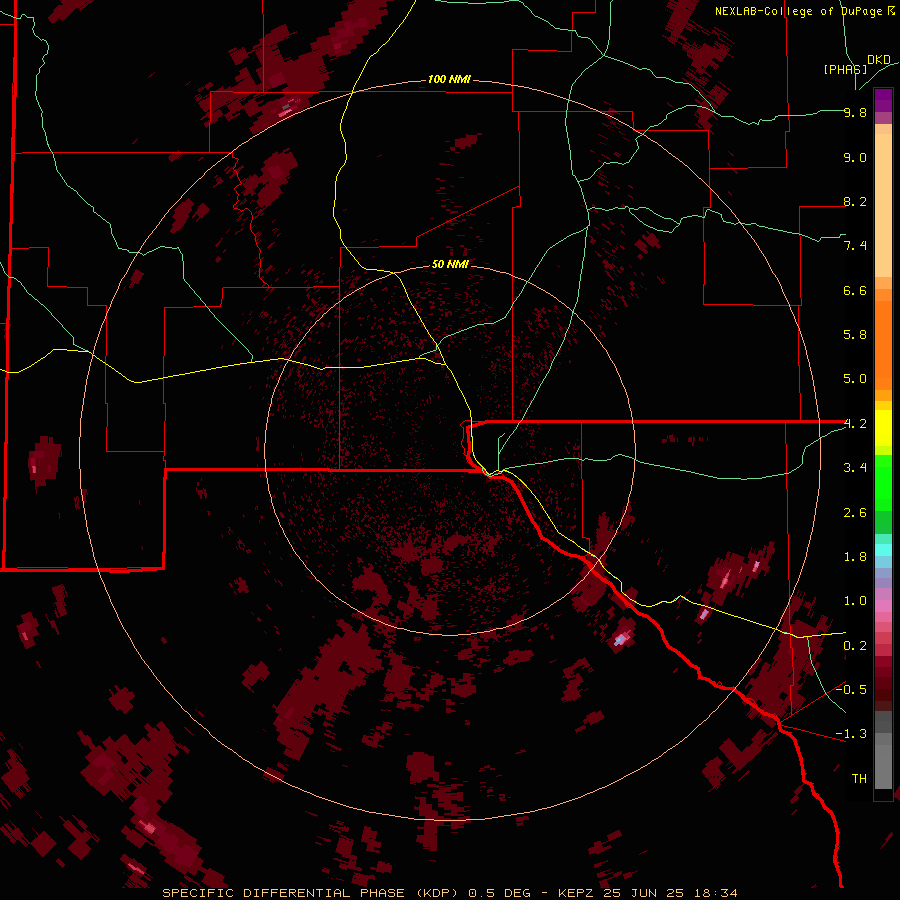Pick the cyan segment of color scale

tap(883, 550)
